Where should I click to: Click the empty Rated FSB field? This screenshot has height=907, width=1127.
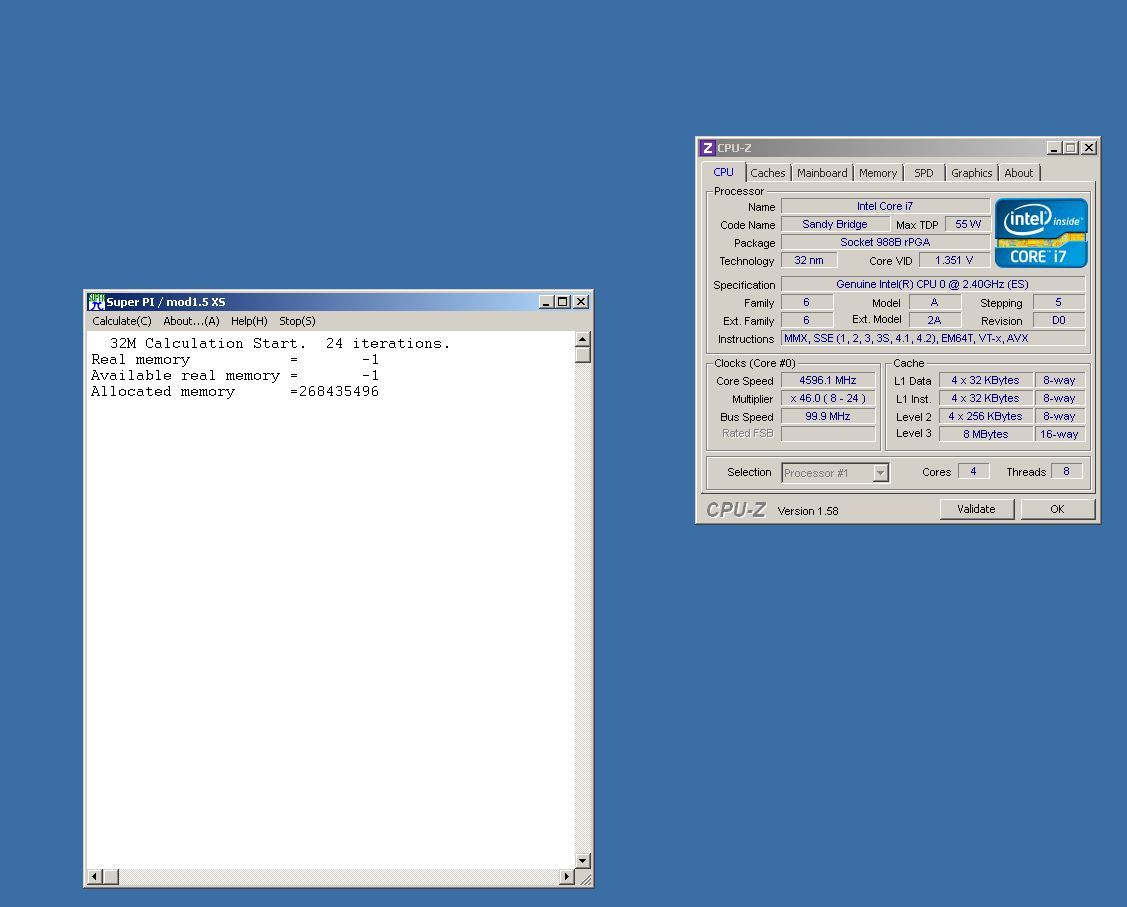point(828,434)
